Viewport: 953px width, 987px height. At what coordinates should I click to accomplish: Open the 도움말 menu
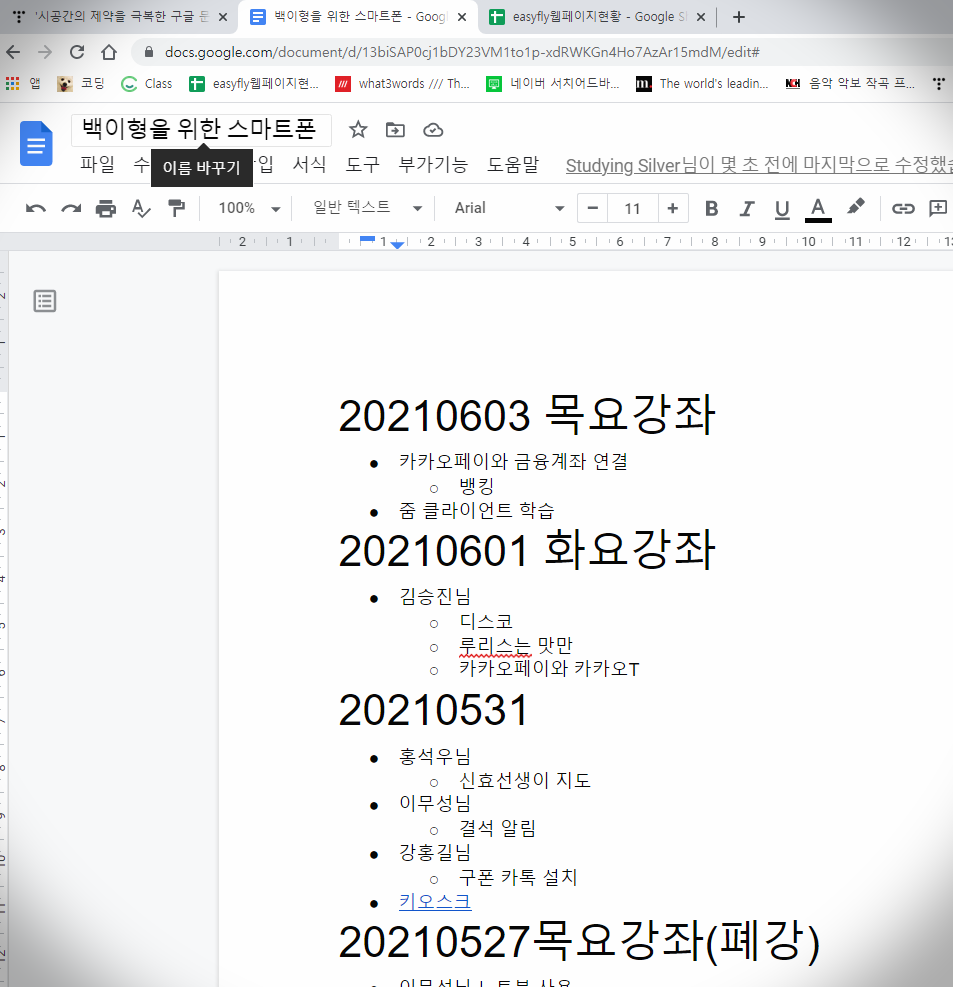coord(513,164)
